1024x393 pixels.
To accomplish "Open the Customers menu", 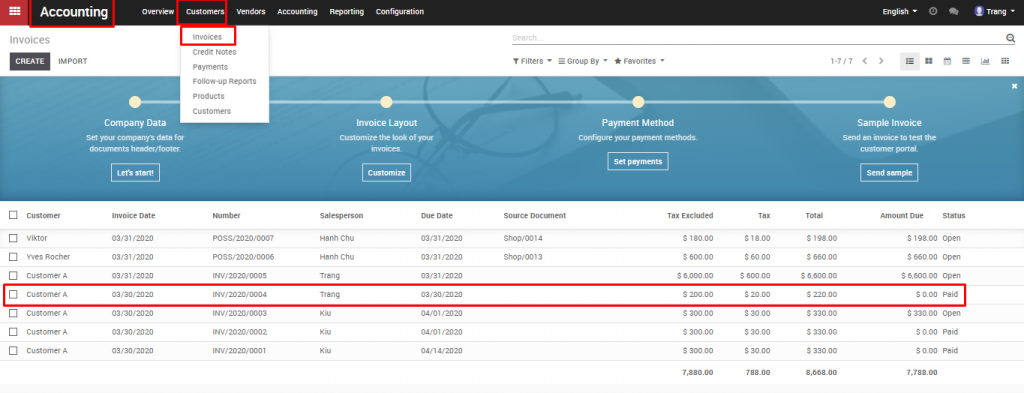I will click(x=205, y=12).
